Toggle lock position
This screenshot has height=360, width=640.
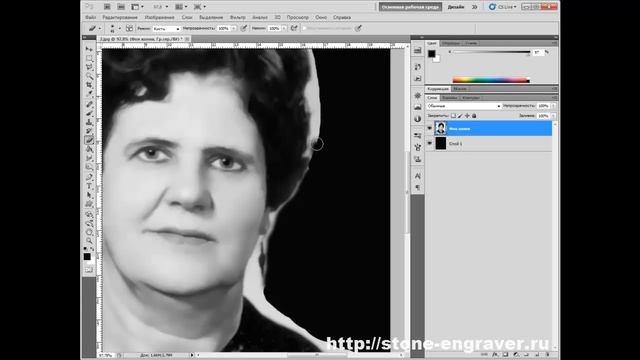tap(467, 116)
